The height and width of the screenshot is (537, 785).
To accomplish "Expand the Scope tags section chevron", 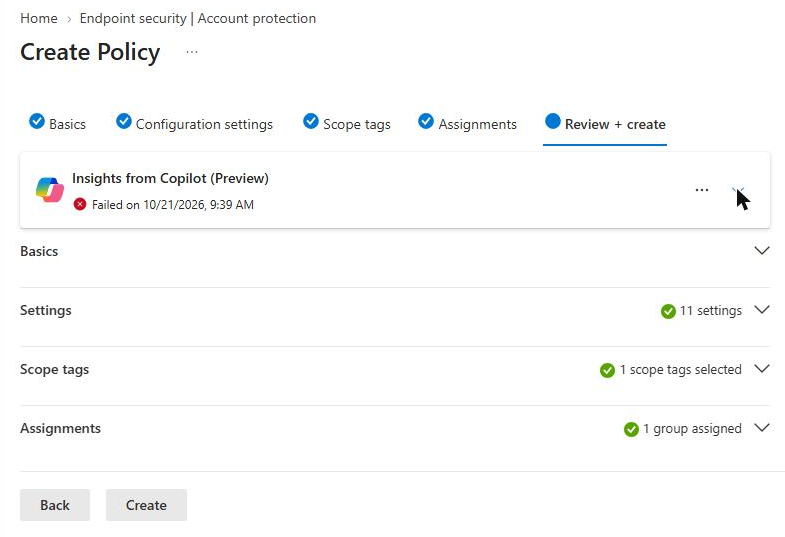I will [761, 368].
